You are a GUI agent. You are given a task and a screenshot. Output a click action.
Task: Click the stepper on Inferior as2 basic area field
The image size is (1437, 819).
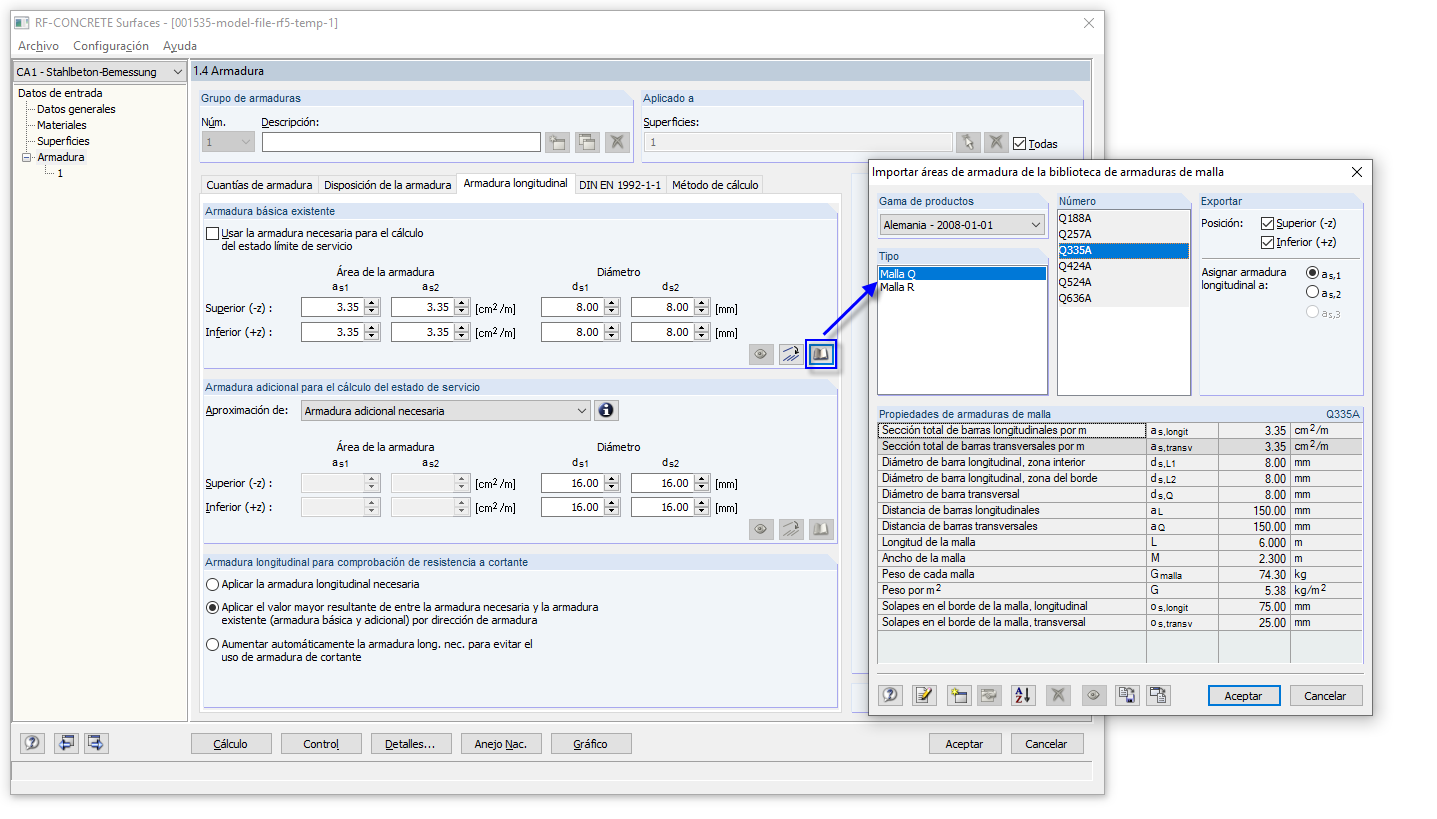[462, 332]
